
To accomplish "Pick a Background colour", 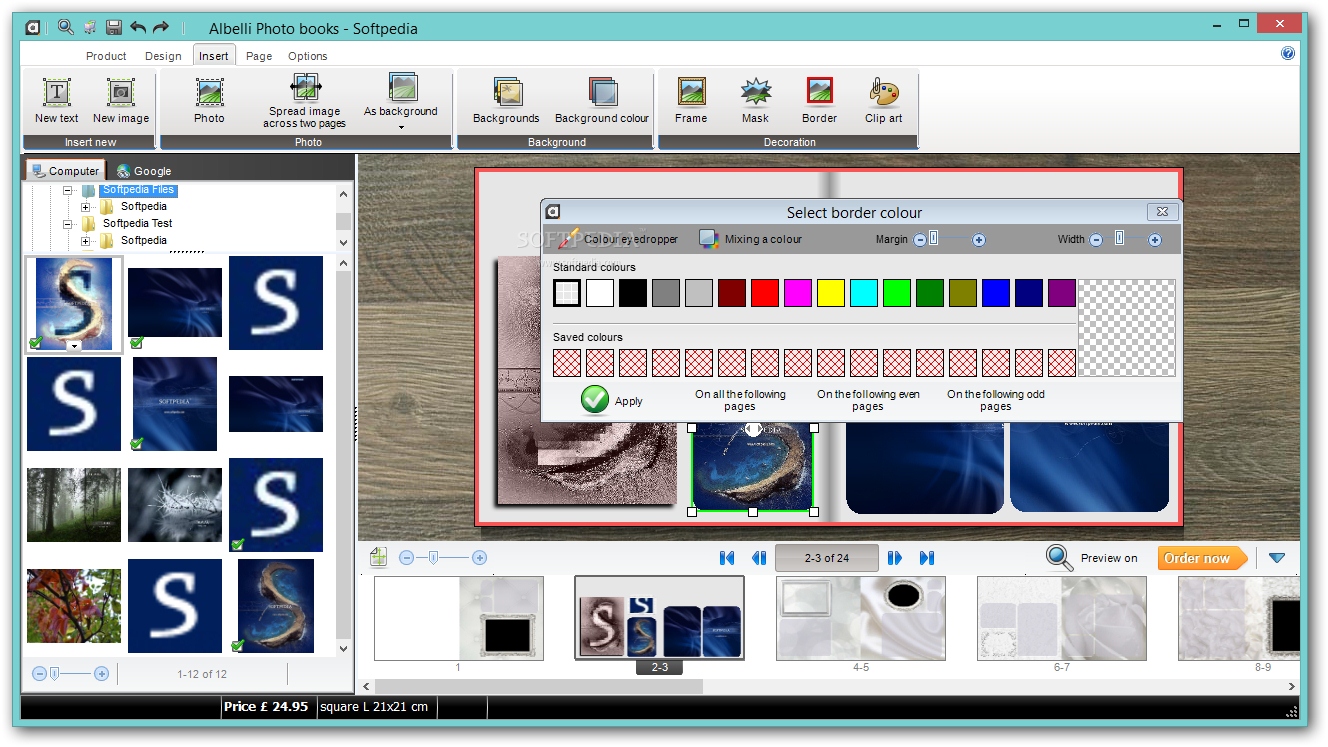I will click(x=602, y=100).
